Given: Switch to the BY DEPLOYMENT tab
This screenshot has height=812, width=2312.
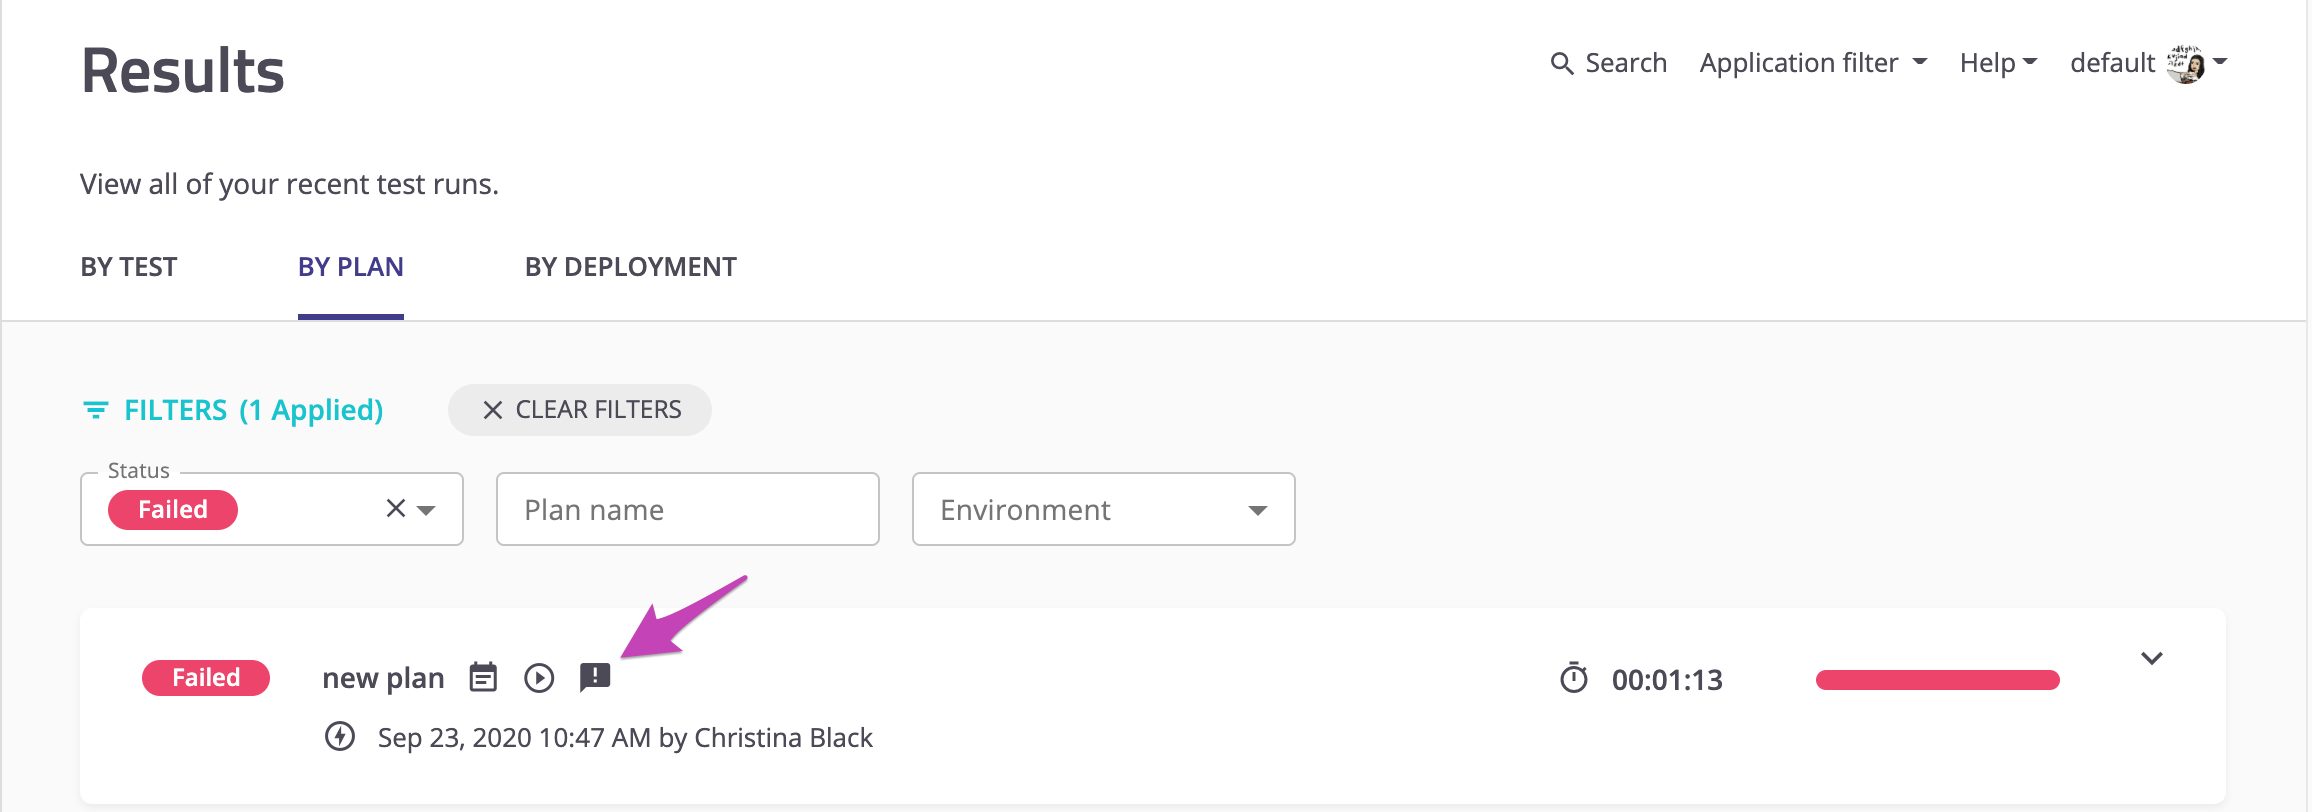Looking at the screenshot, I should (x=630, y=267).
